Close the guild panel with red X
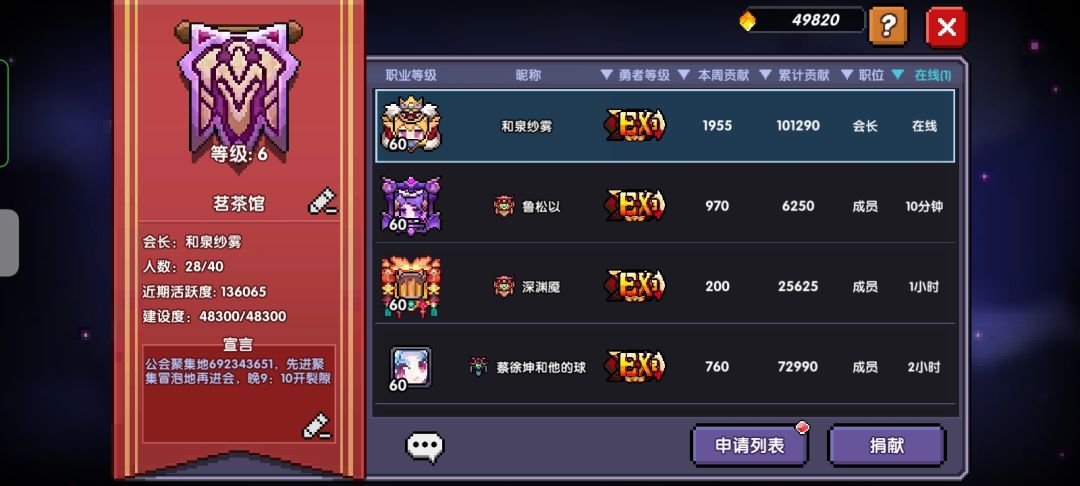1080x486 pixels. coord(946,28)
